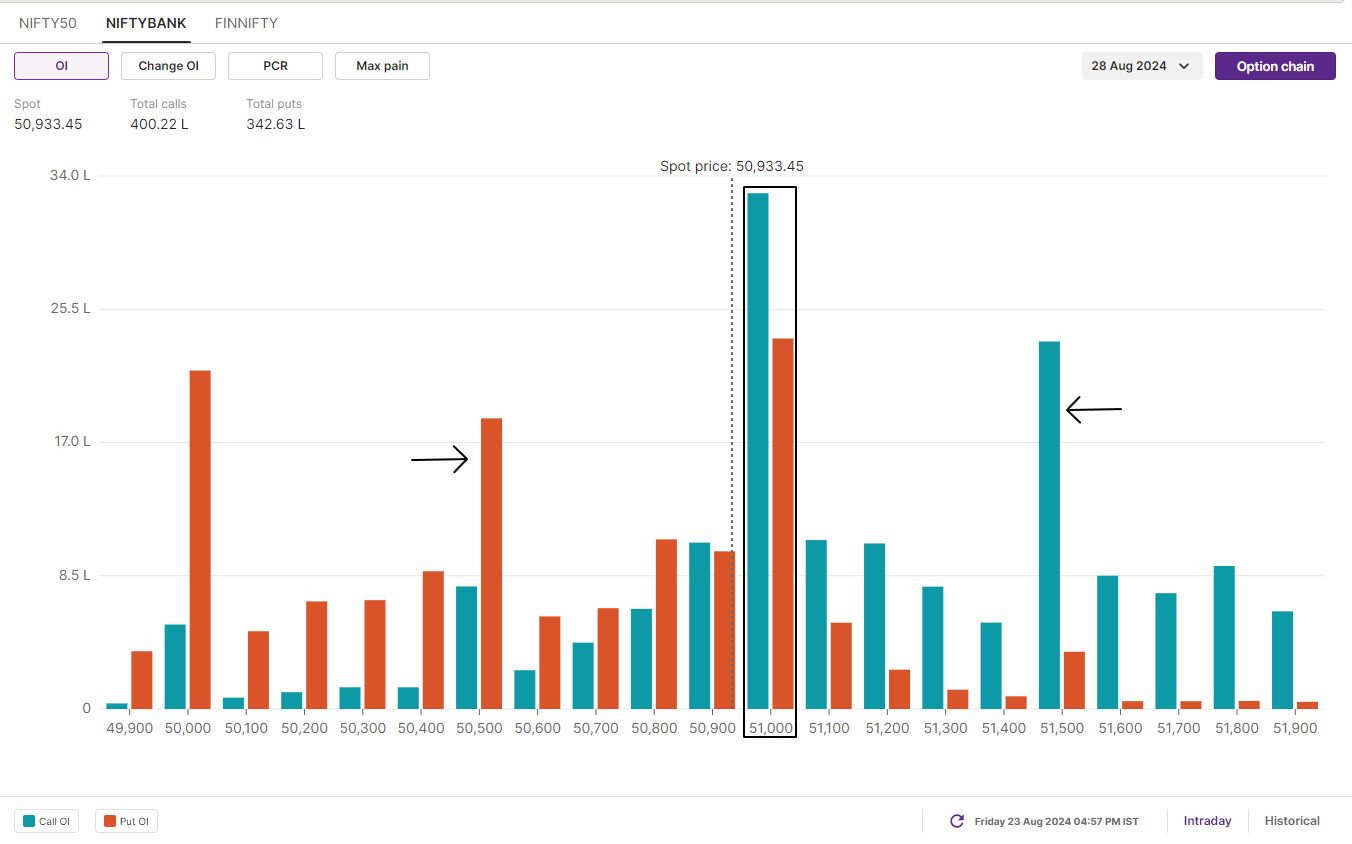This screenshot has height=844, width=1352.
Task: Click the 51,300 call OI bar
Action: (x=932, y=648)
